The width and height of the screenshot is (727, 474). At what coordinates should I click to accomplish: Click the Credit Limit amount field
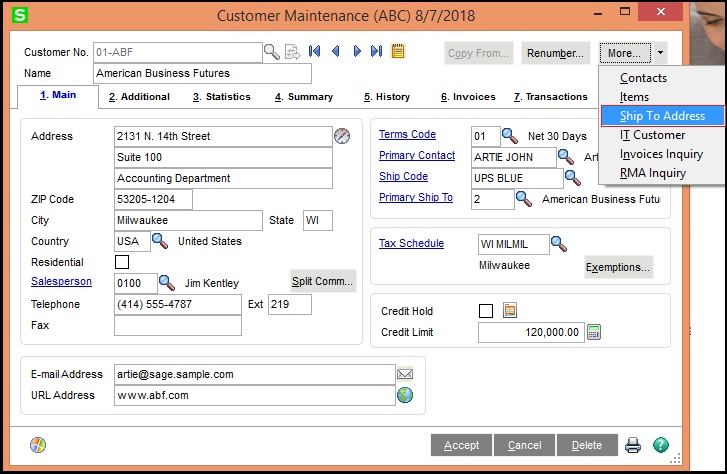[531, 332]
